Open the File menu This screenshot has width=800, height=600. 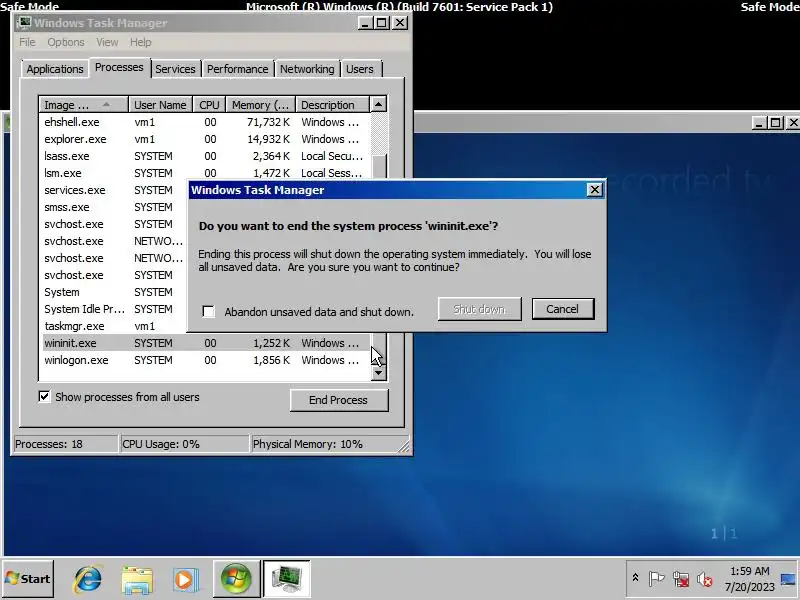(x=28, y=42)
